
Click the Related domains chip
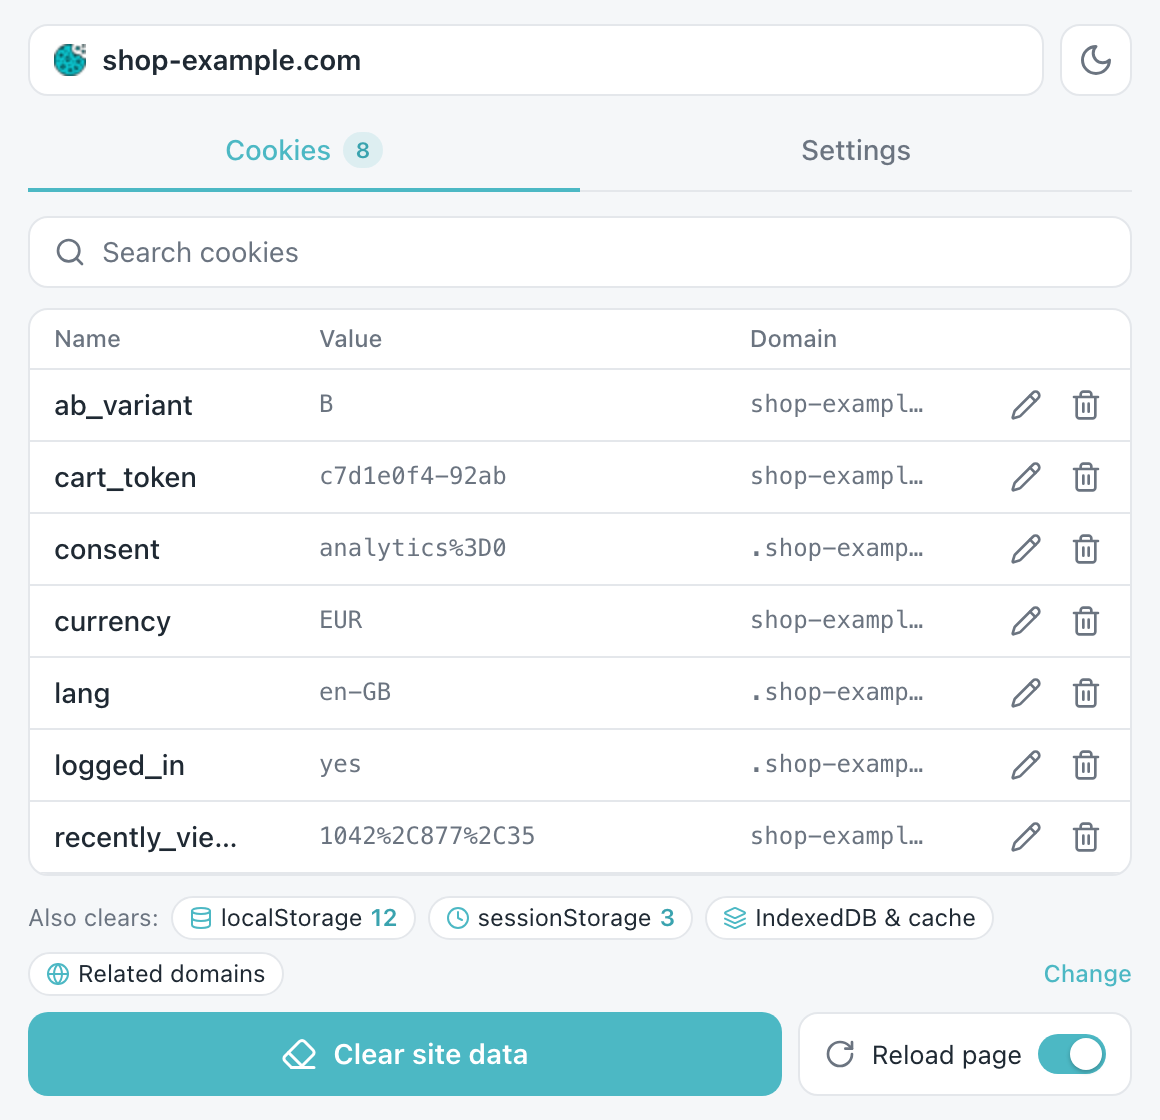click(x=156, y=974)
